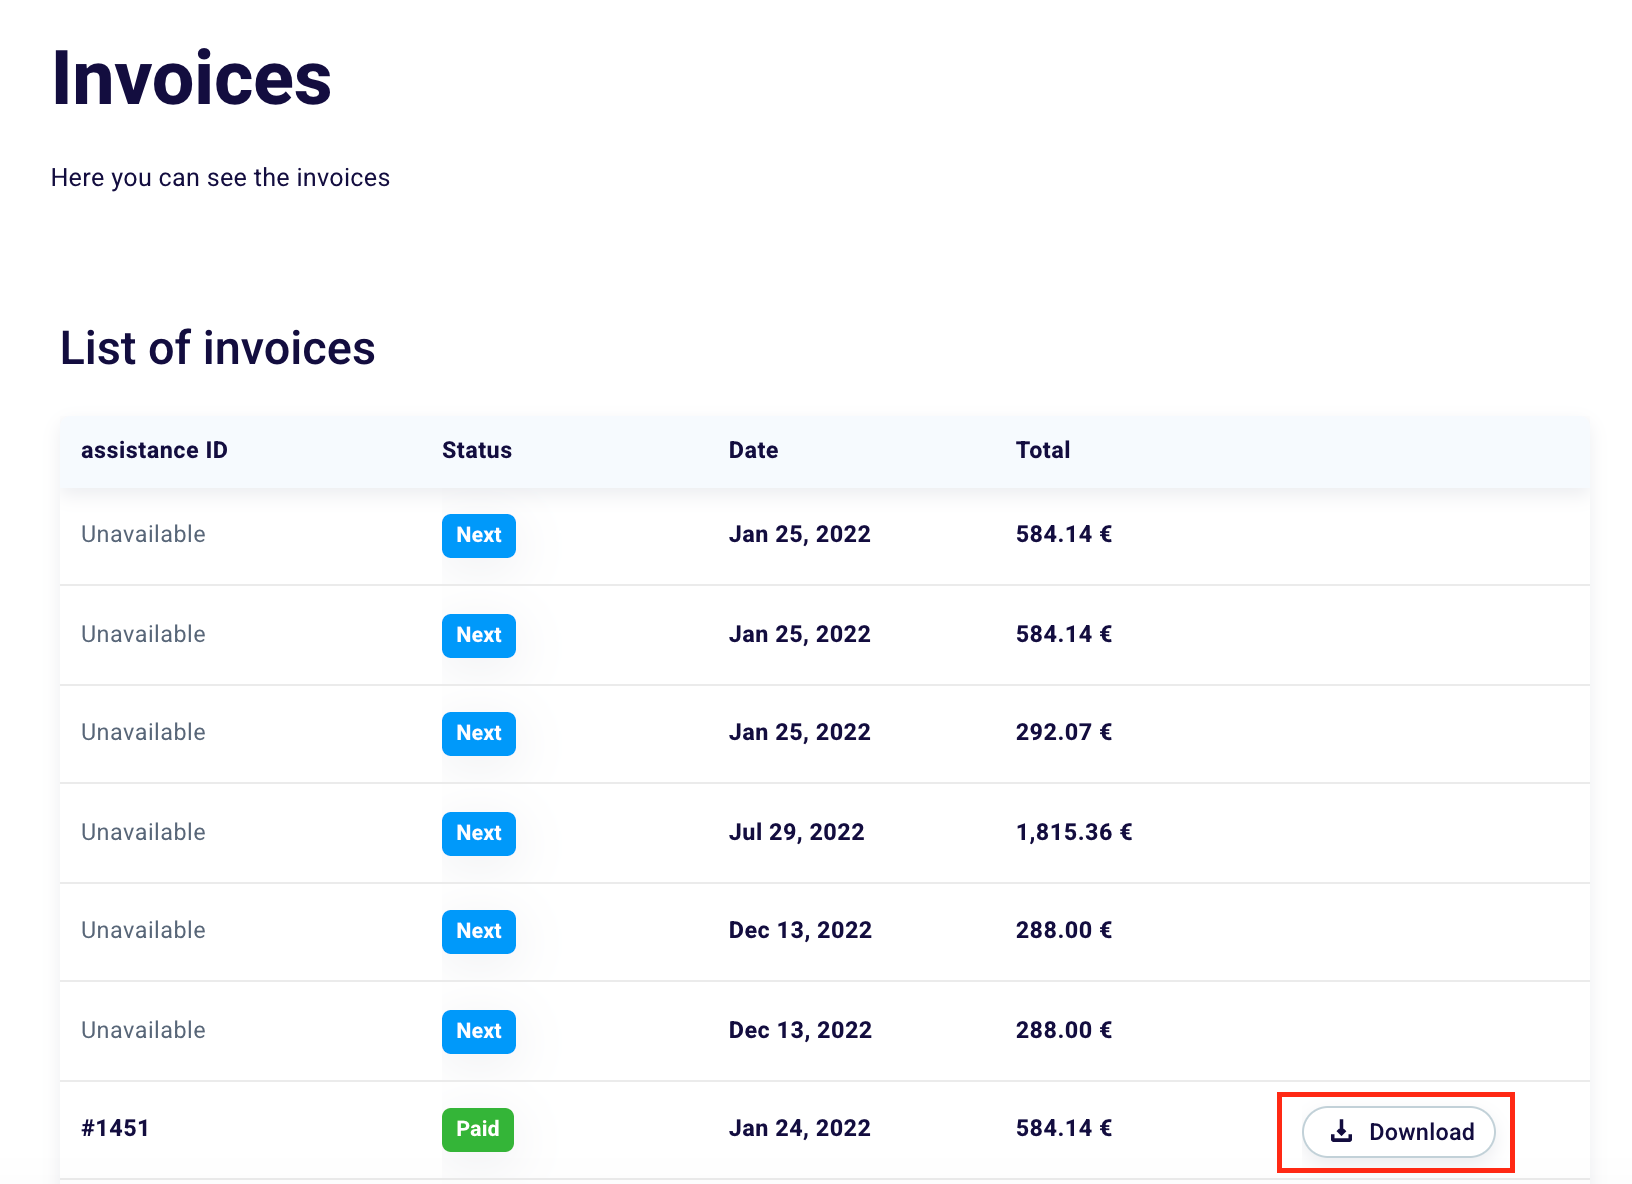Click the assistance ID column header

(x=154, y=450)
